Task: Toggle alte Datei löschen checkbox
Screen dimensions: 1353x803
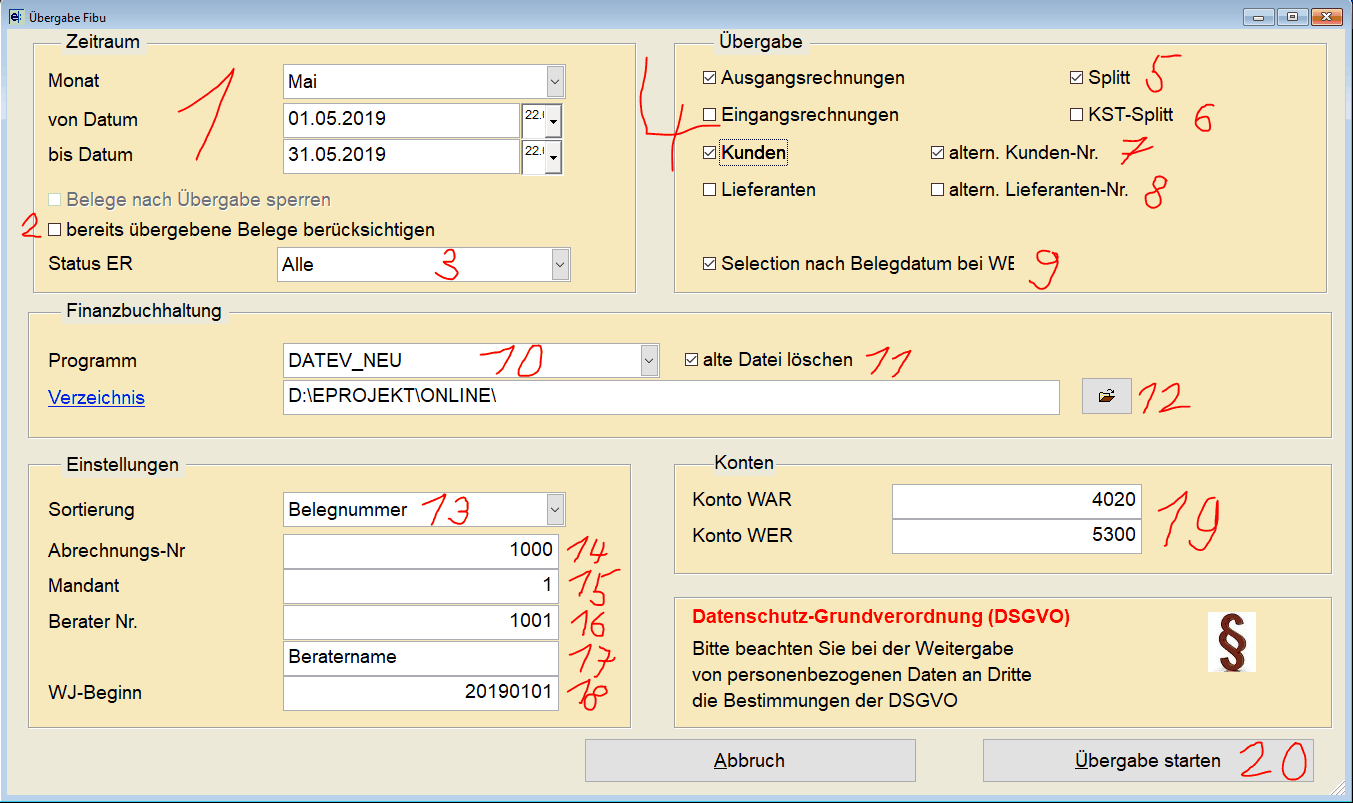Action: pyautogui.click(x=691, y=360)
